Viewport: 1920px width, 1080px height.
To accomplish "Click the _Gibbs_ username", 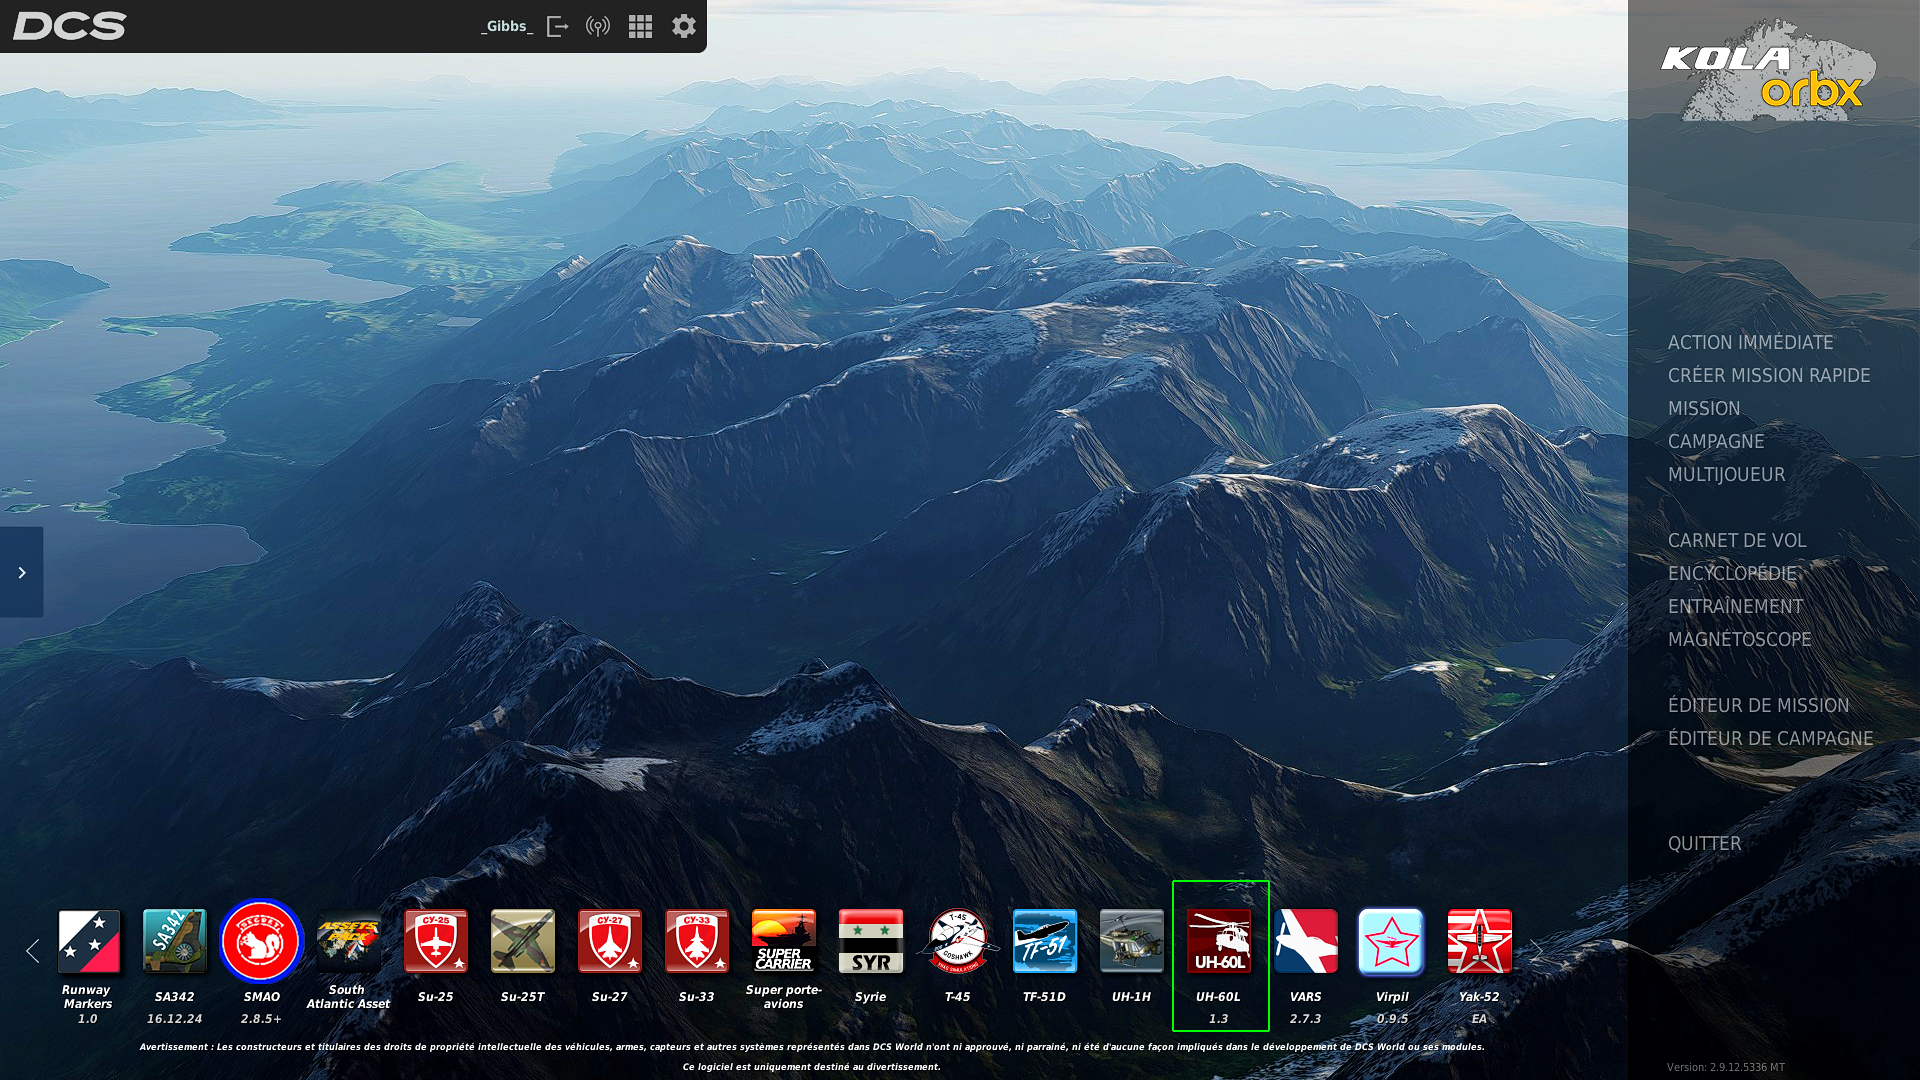I will (x=507, y=26).
